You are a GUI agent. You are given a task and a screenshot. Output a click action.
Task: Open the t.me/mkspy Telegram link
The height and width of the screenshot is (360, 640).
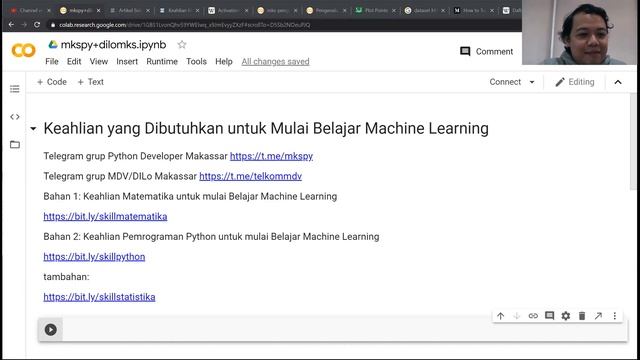[x=271, y=156]
